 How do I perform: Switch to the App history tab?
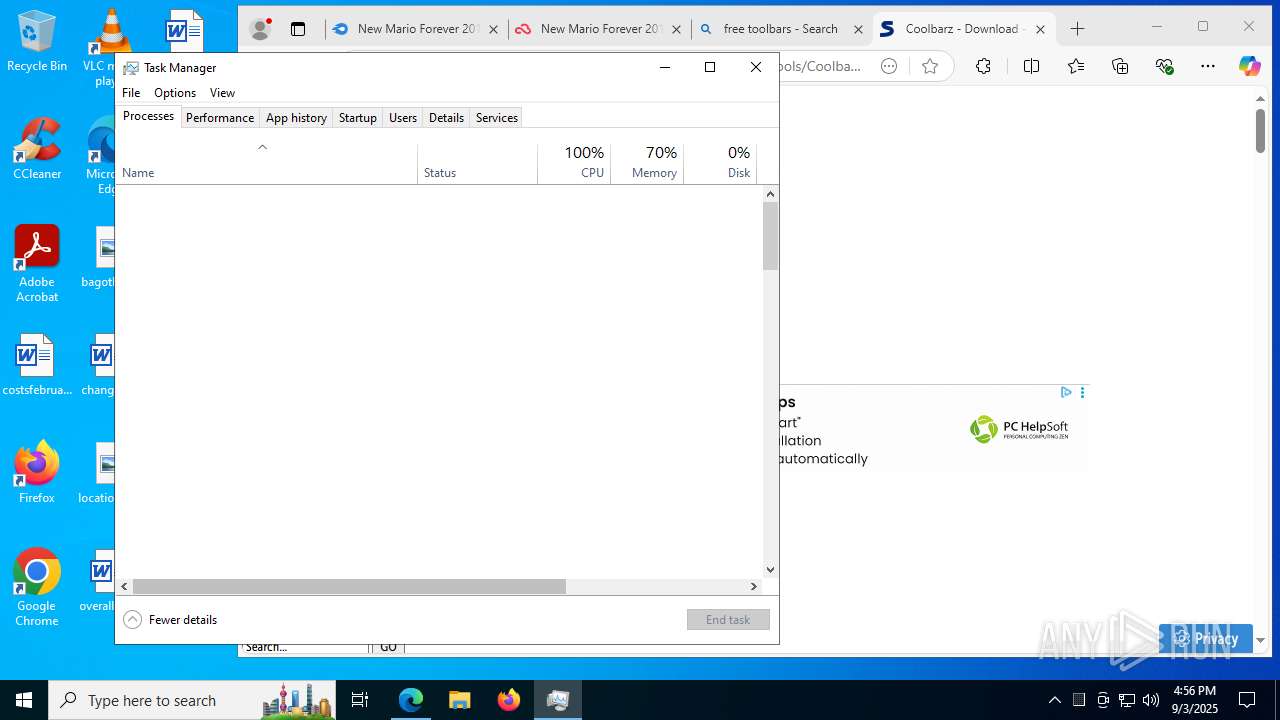296,118
